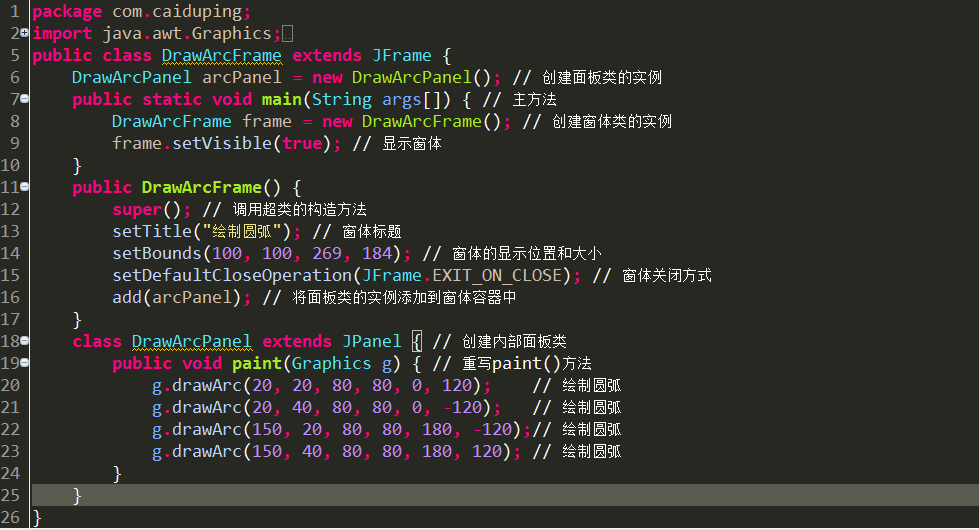Viewport: 979px width, 530px height.
Task: Click the comment 主方法 on line 7
Action: tap(534, 100)
